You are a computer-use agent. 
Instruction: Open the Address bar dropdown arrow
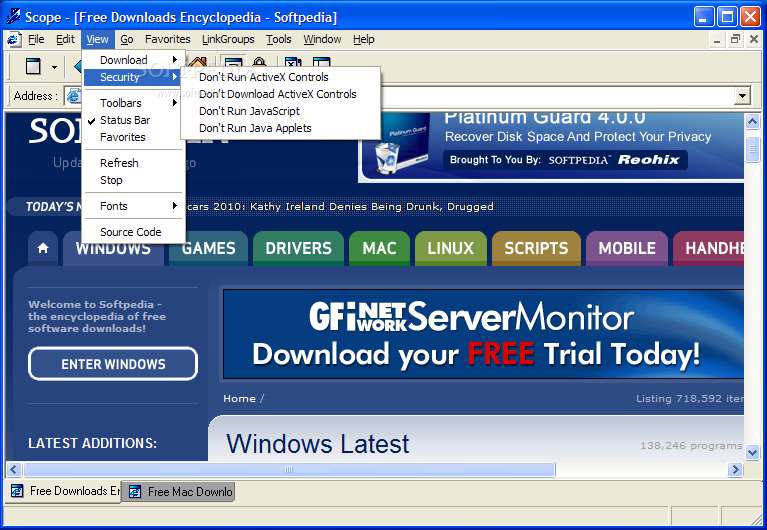pyautogui.click(x=742, y=95)
